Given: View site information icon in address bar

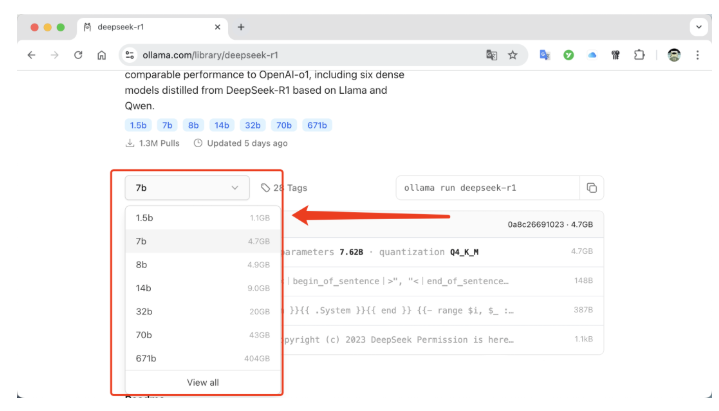Looking at the screenshot, I should (130, 55).
